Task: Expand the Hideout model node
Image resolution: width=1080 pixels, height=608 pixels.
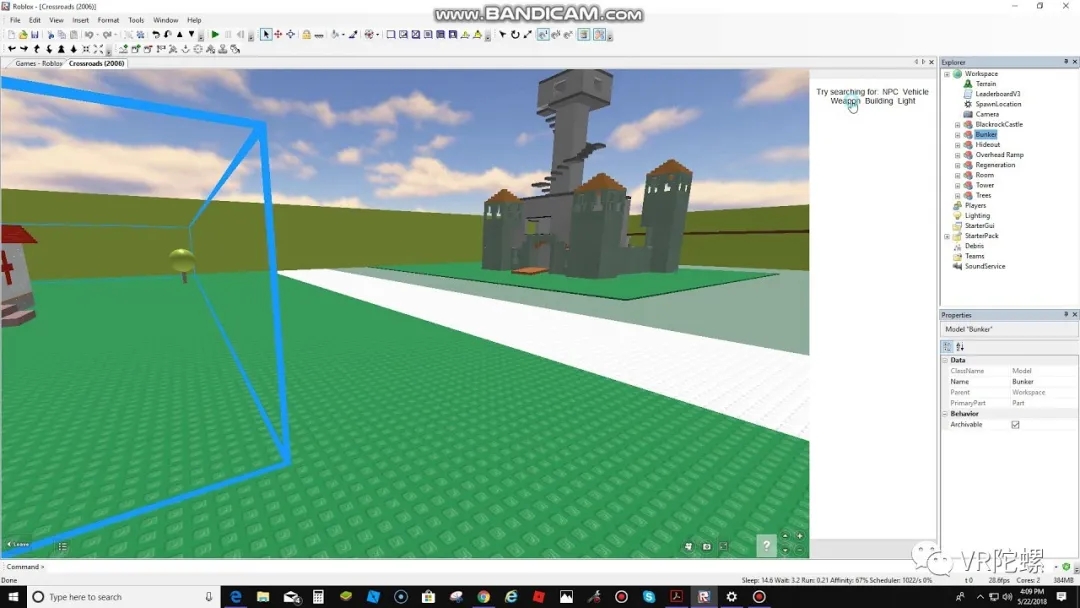Action: 957,145
